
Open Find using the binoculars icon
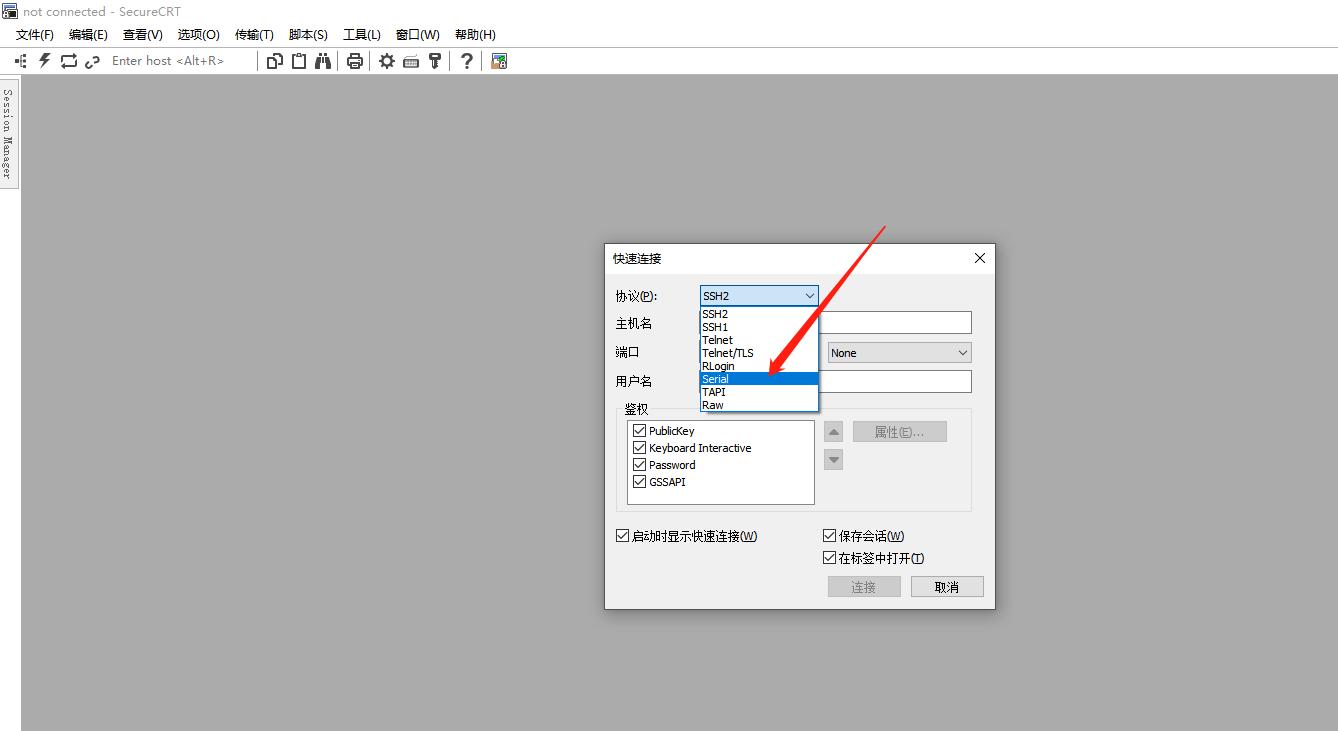click(x=323, y=60)
